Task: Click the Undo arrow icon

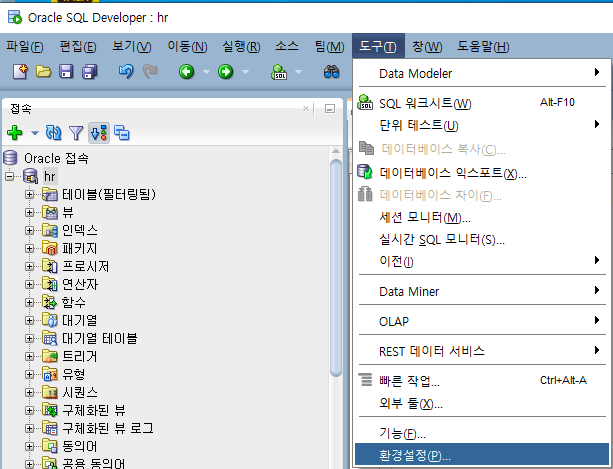Action: (x=126, y=72)
